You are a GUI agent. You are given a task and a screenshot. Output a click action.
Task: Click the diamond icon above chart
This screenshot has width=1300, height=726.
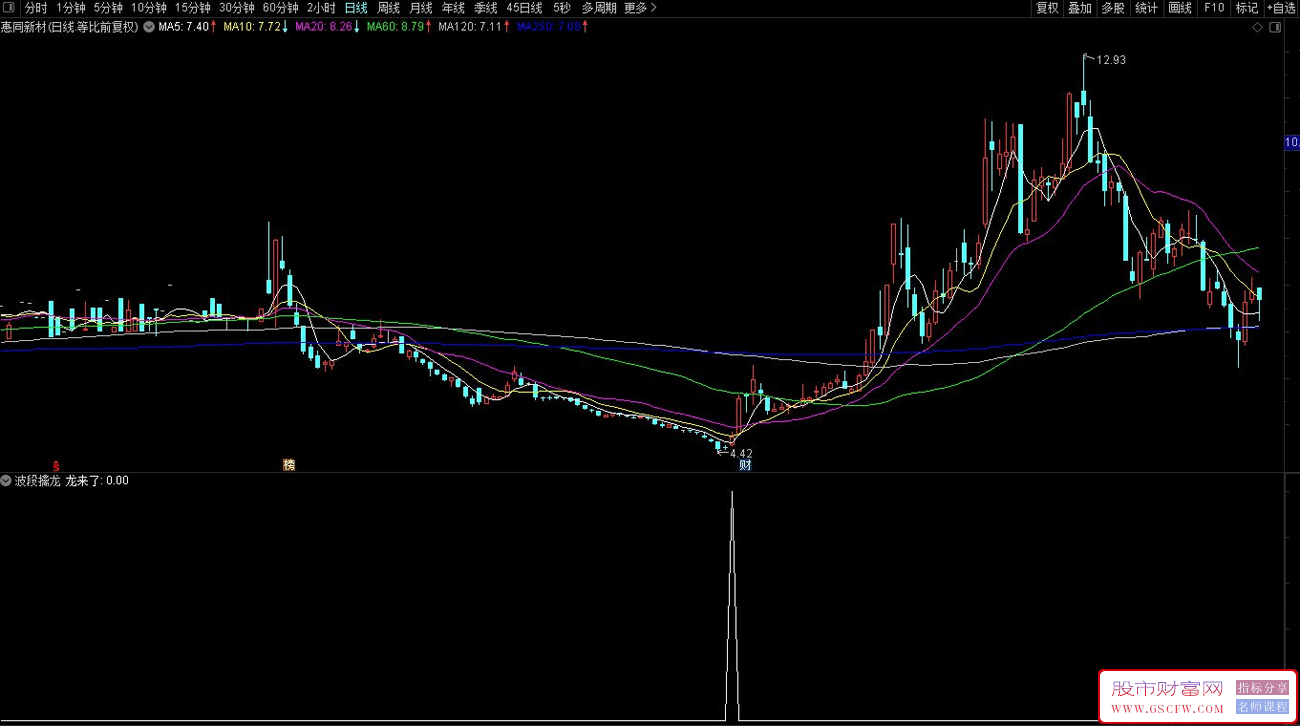point(1257,28)
